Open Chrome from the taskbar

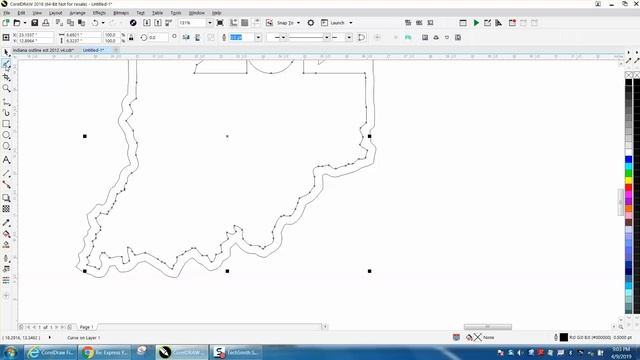pyautogui.click(x=104, y=352)
